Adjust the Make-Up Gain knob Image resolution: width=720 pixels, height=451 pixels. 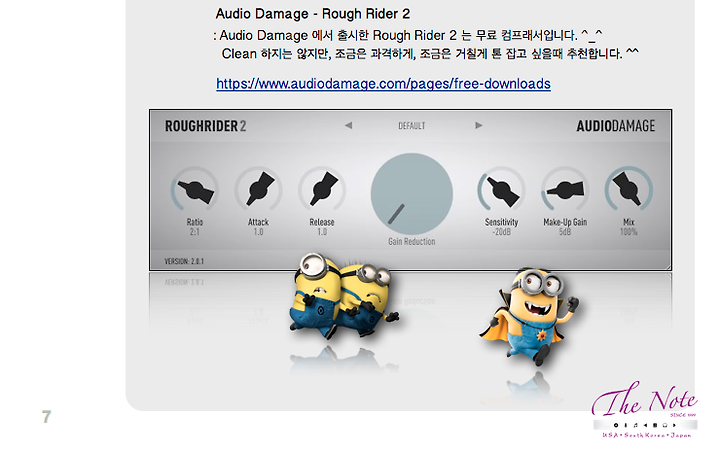565,189
